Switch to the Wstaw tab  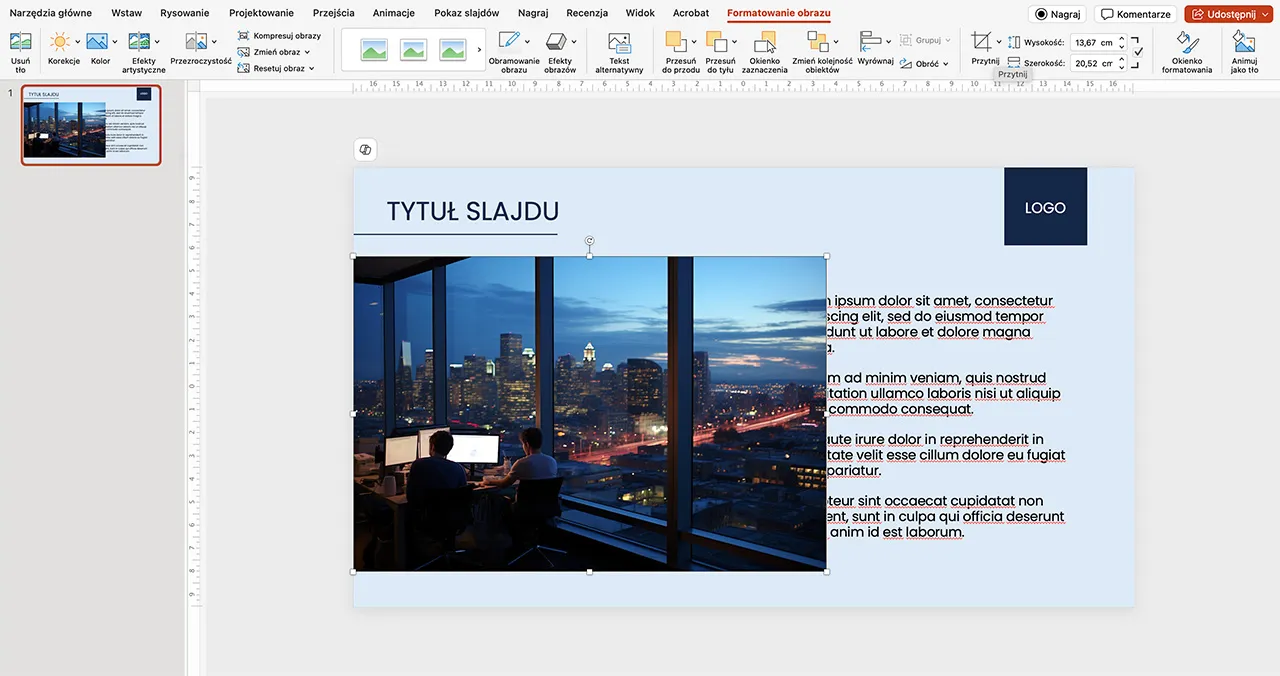tap(126, 13)
